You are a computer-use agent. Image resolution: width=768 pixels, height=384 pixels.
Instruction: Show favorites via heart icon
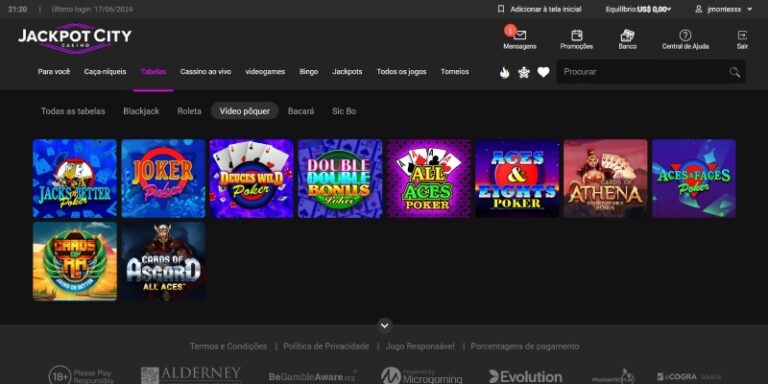coord(543,72)
